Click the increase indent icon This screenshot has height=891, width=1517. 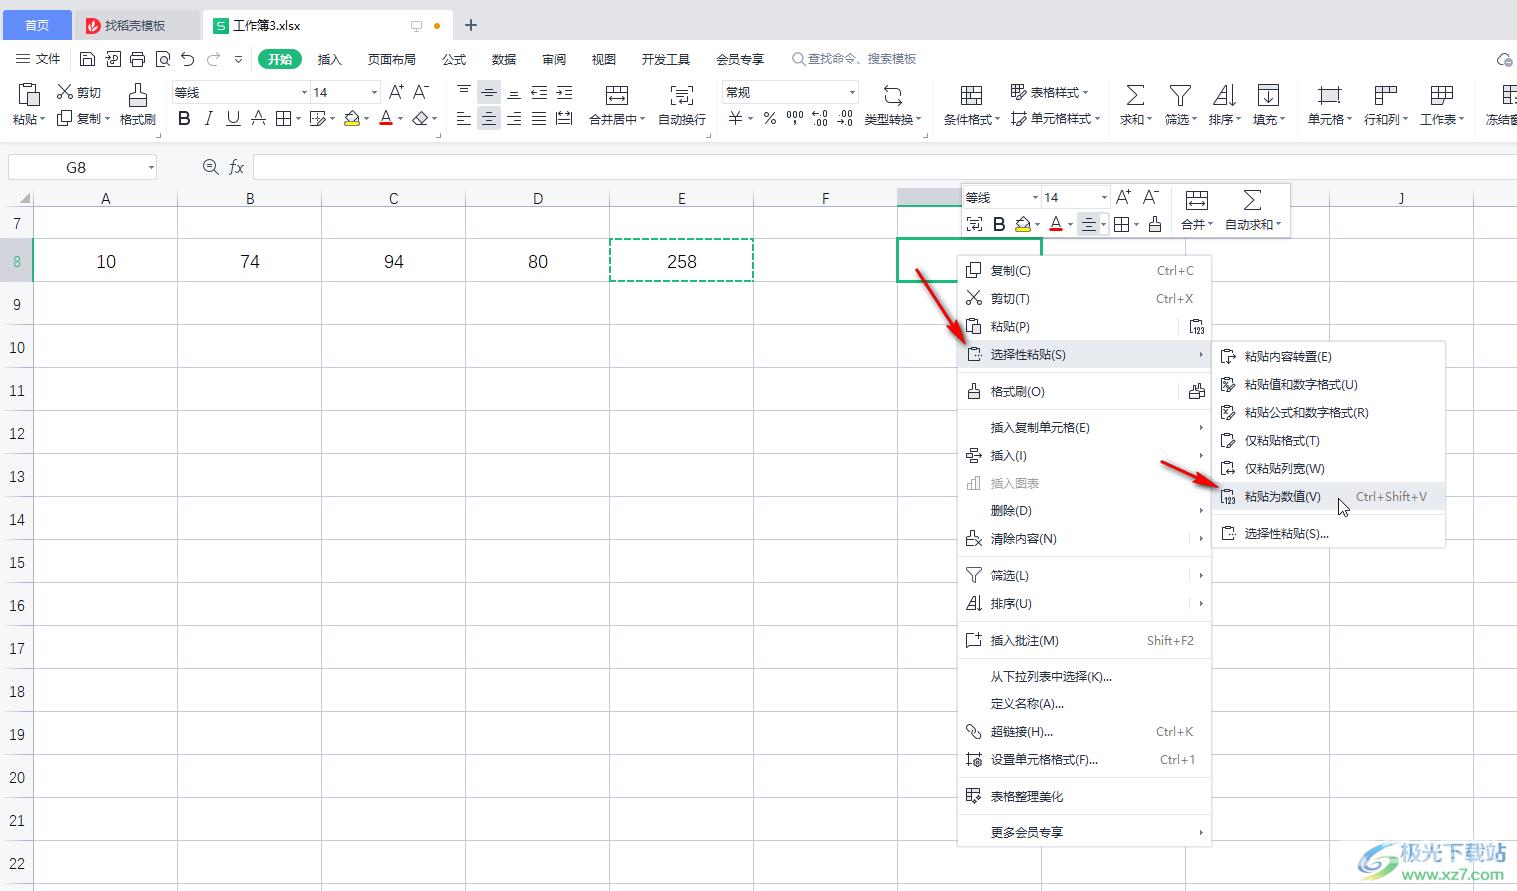click(x=564, y=92)
